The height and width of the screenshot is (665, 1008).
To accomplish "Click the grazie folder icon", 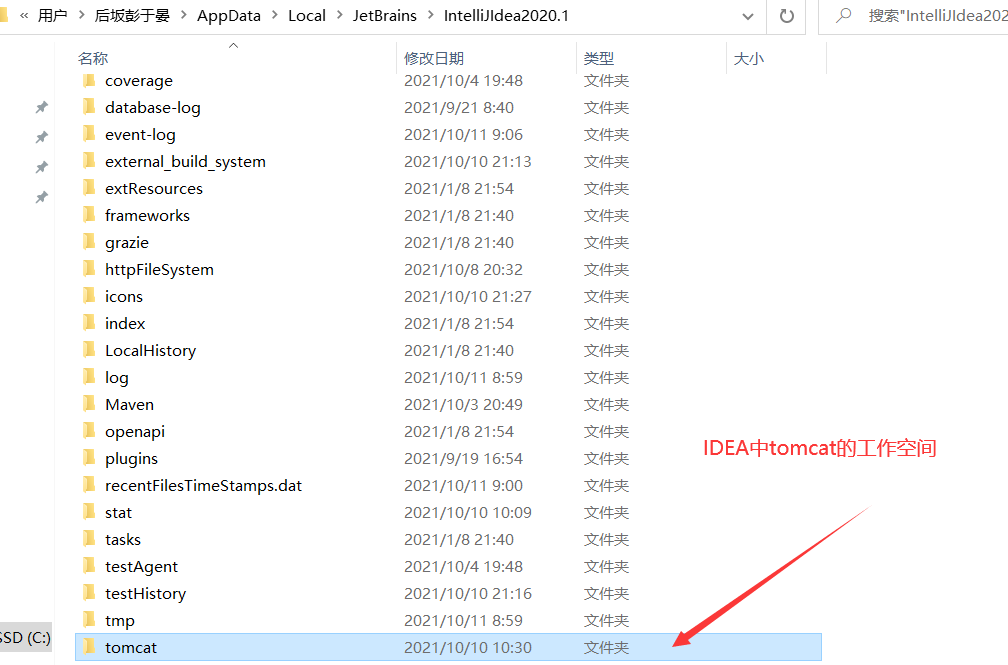I will point(89,242).
